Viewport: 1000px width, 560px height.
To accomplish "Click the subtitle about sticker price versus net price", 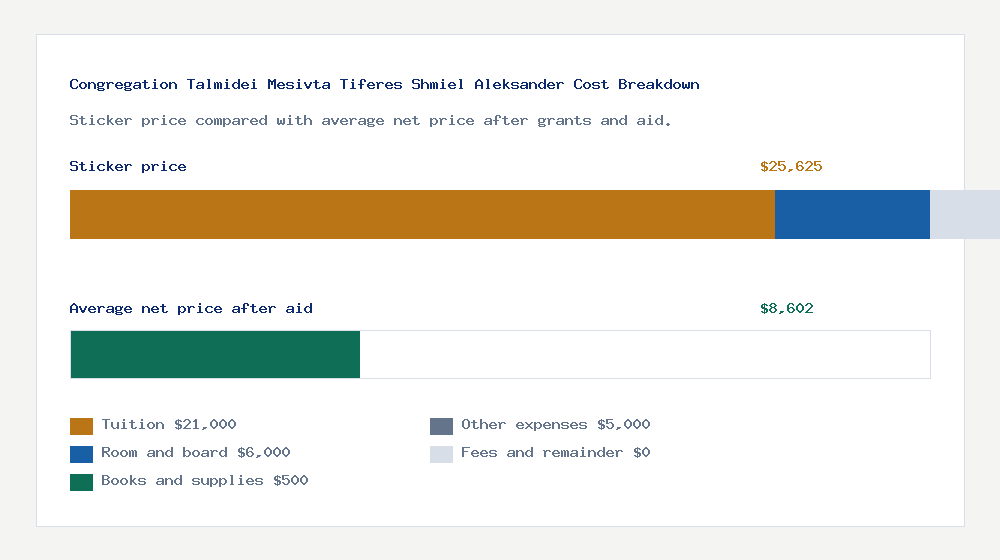I will [x=370, y=121].
